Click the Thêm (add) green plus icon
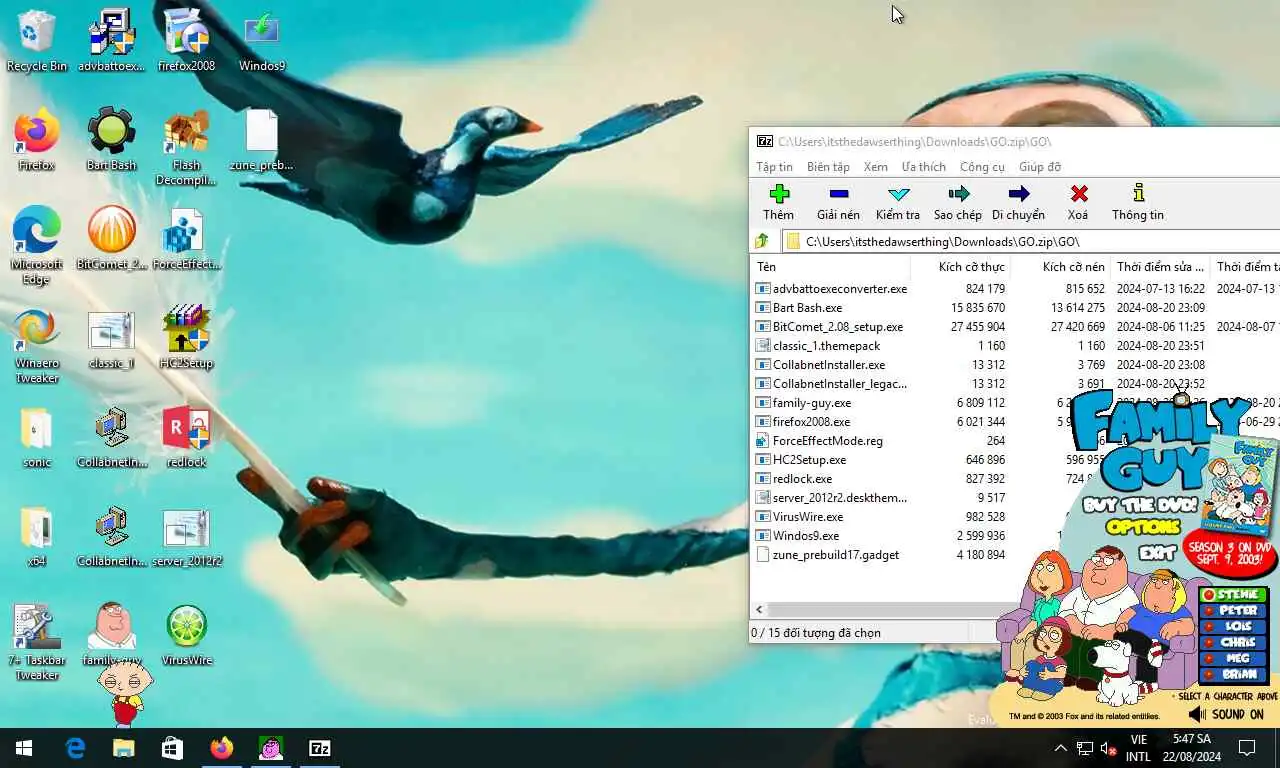Screen dimensions: 1280x768 (x=779, y=194)
